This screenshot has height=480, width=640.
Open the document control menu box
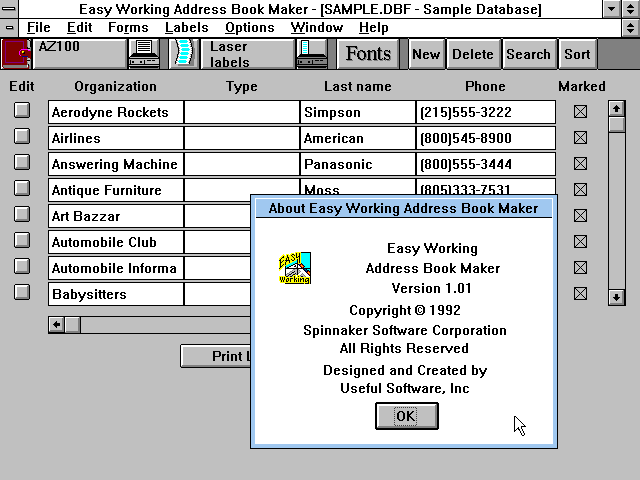(x=9, y=28)
